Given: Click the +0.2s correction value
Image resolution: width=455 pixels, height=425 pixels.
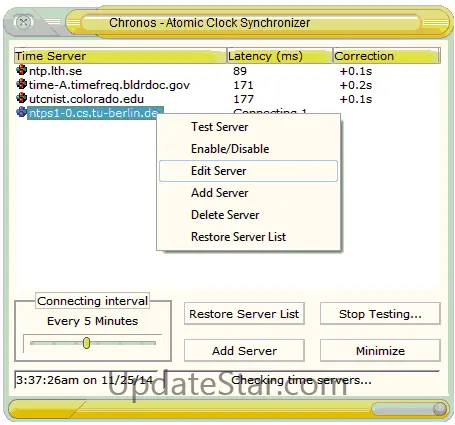Looking at the screenshot, I should tap(356, 85).
